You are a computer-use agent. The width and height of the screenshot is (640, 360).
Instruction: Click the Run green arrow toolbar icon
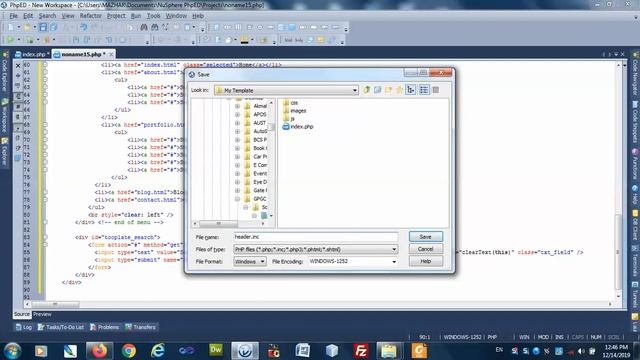click(10, 40)
